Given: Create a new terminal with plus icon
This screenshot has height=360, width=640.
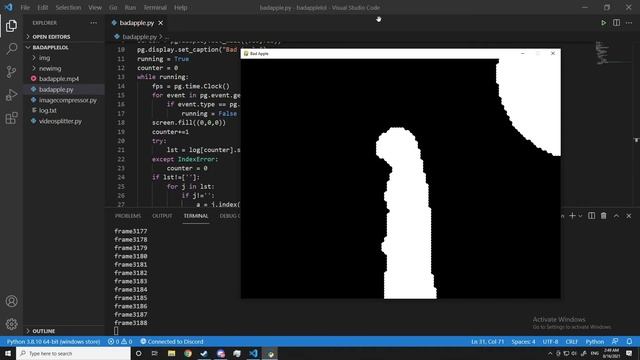Looking at the screenshot, I should coord(572,216).
